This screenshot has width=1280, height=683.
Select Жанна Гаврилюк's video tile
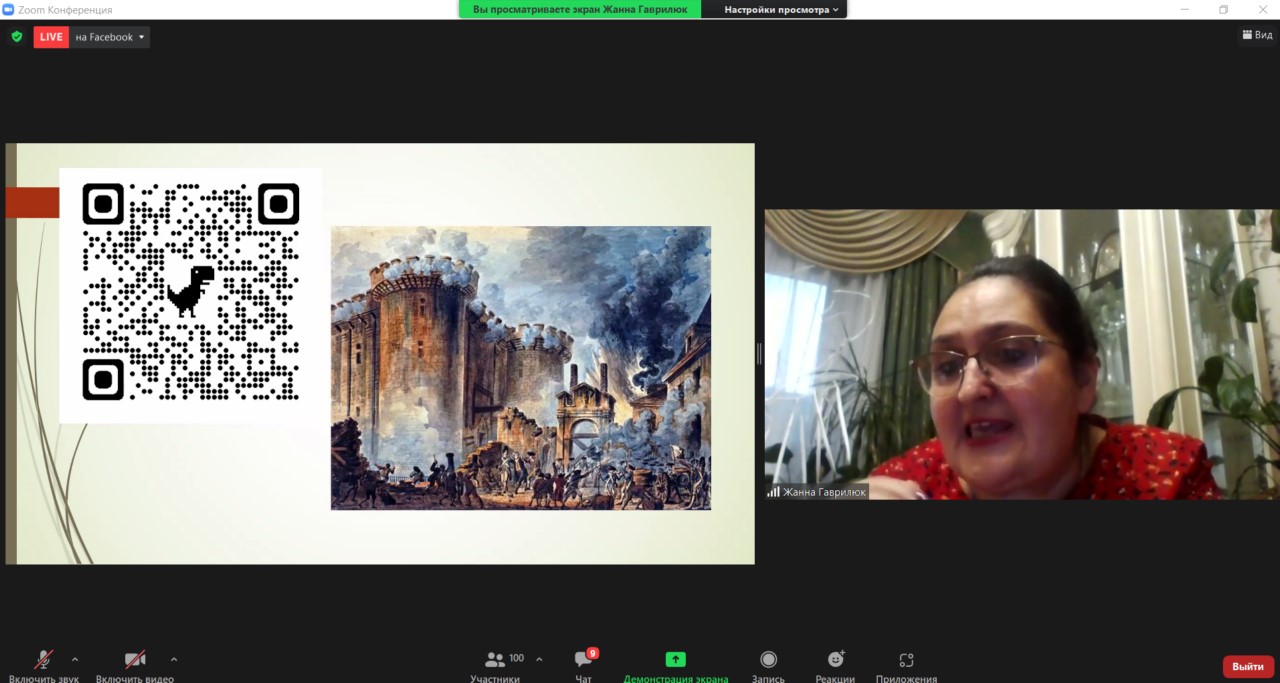(1022, 354)
